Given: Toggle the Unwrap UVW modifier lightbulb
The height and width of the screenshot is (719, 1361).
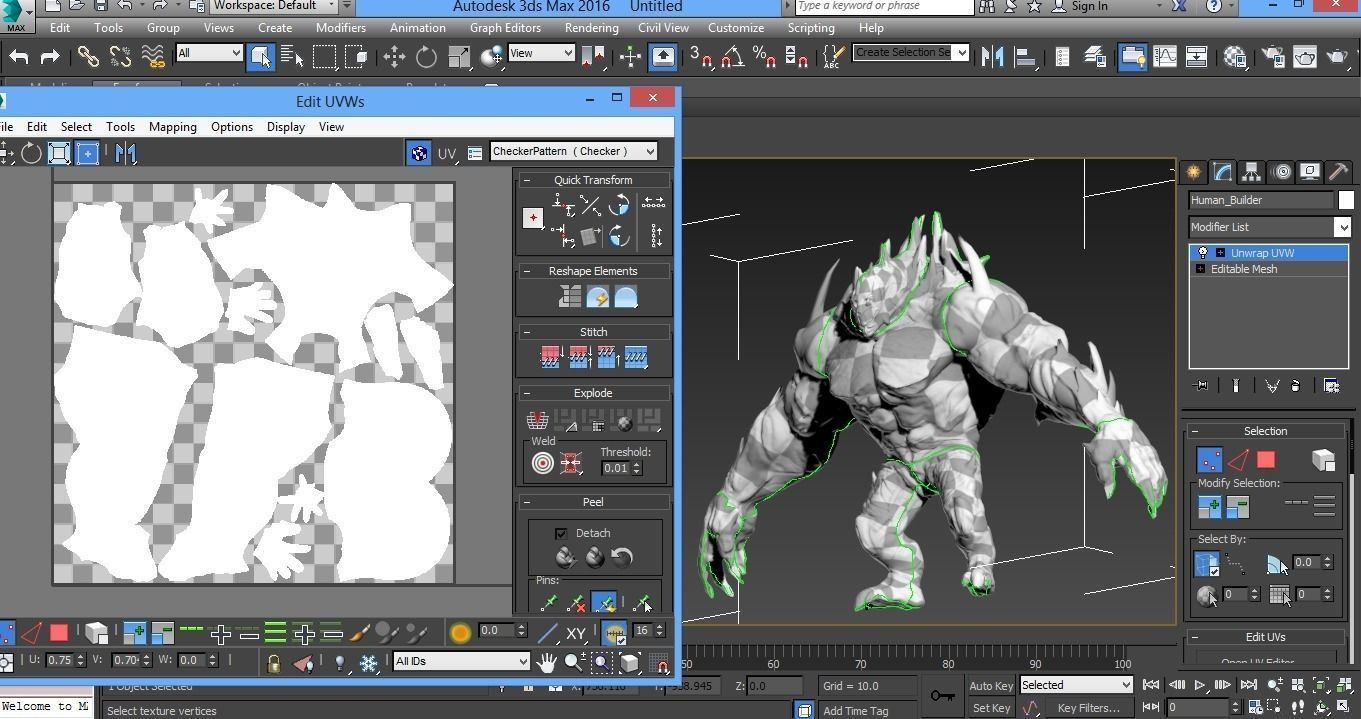Looking at the screenshot, I should [x=1203, y=253].
